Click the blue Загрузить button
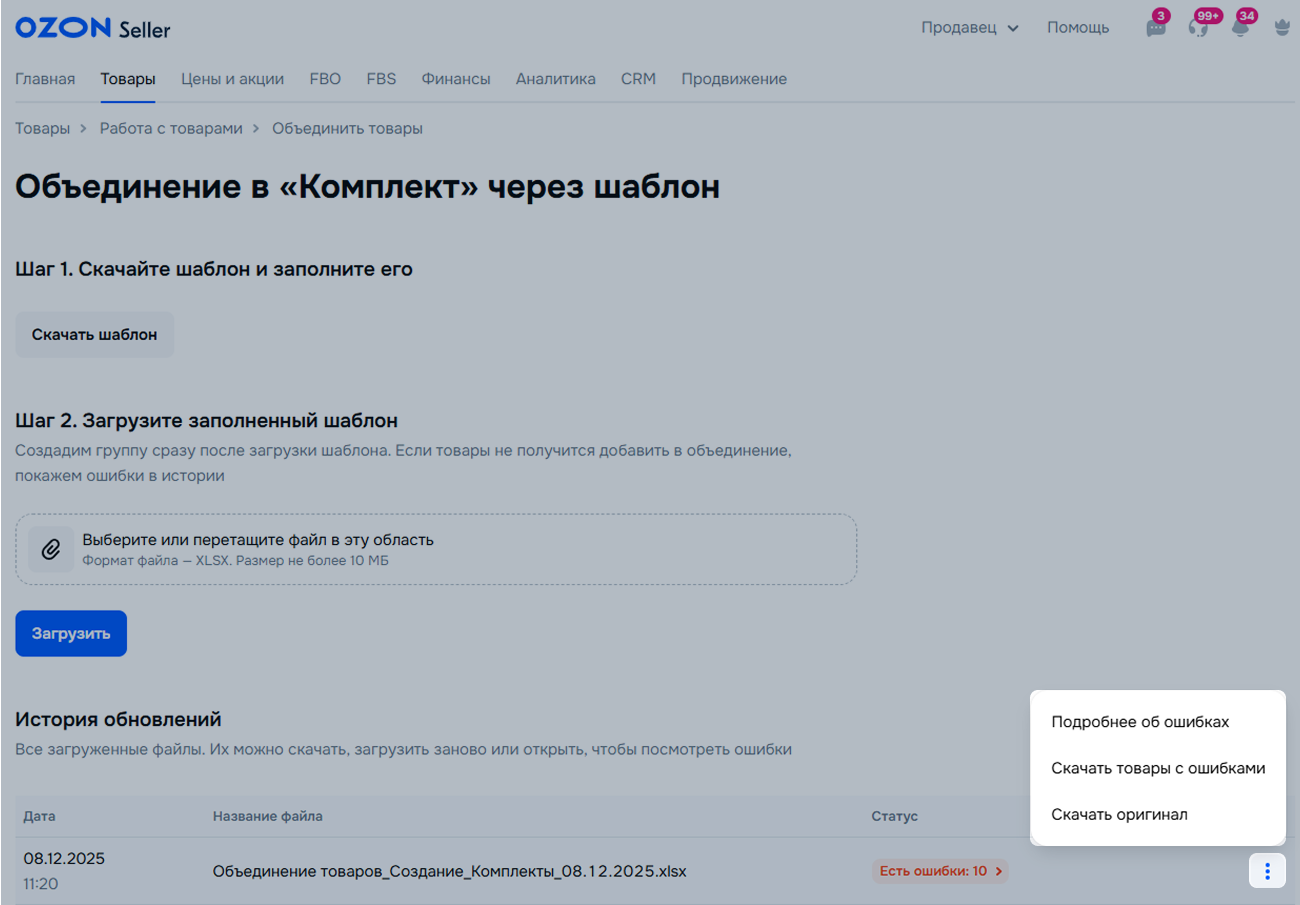The width and height of the screenshot is (1300, 905). pos(71,633)
